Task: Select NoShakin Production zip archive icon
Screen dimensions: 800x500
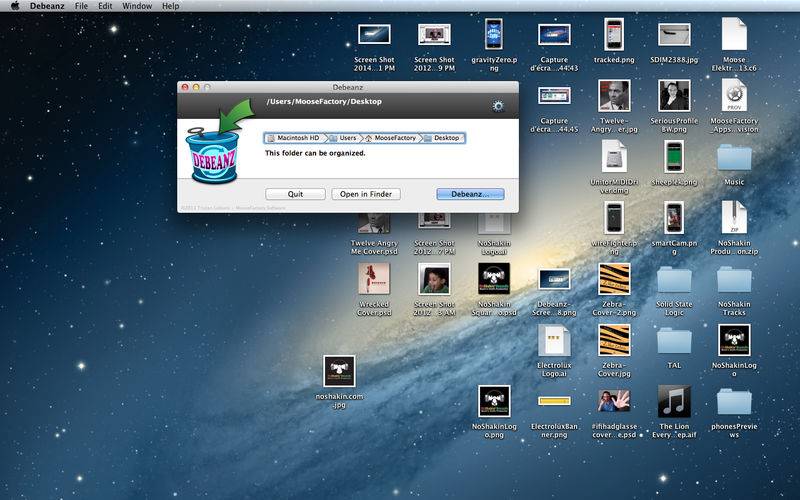Action: pos(734,217)
